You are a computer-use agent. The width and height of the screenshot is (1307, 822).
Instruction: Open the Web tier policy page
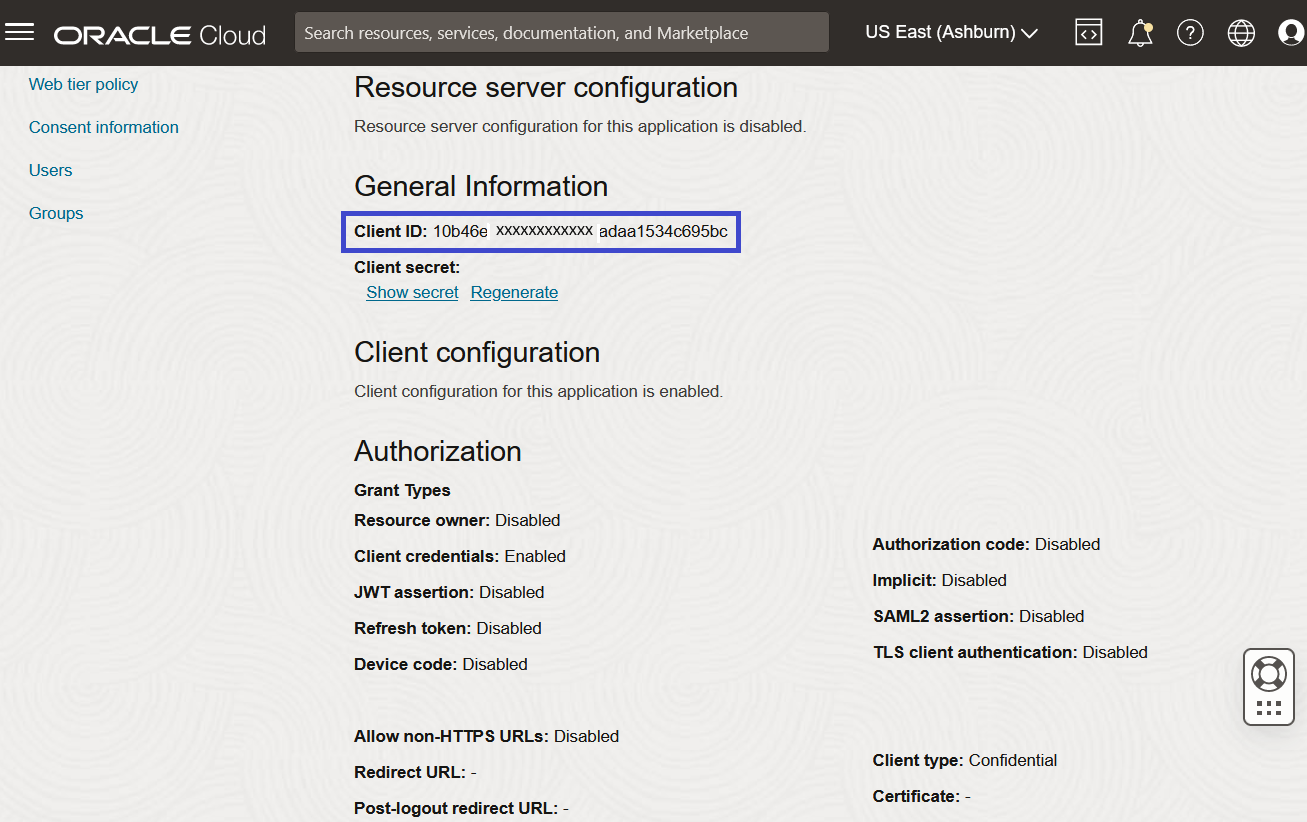click(x=83, y=84)
